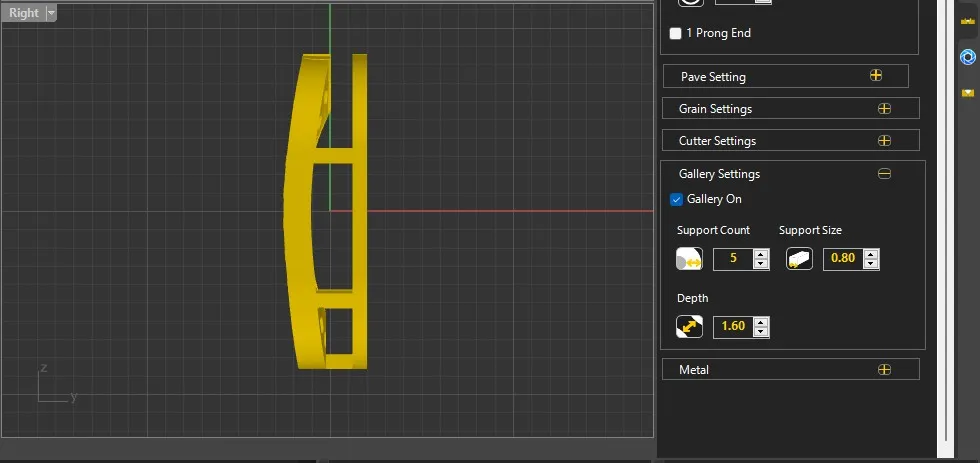Expand the Grain Settings section
980x463 pixels.
pos(884,109)
